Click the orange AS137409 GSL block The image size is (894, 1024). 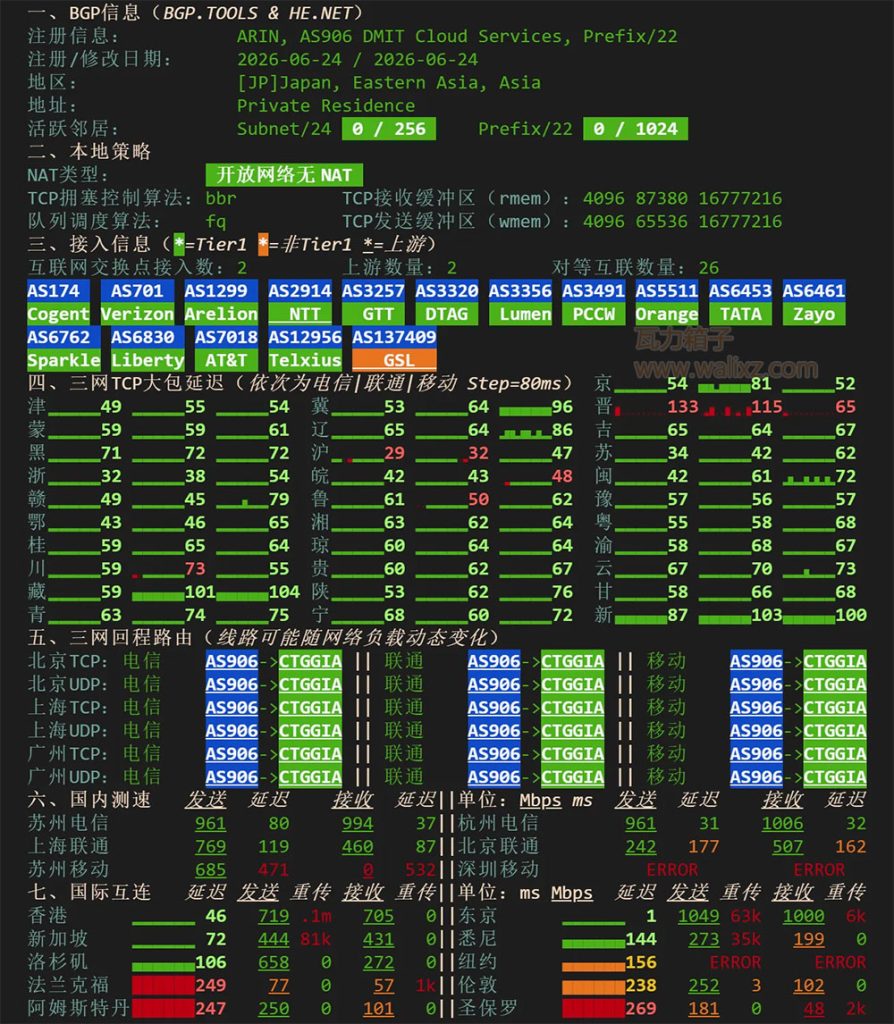[394, 349]
